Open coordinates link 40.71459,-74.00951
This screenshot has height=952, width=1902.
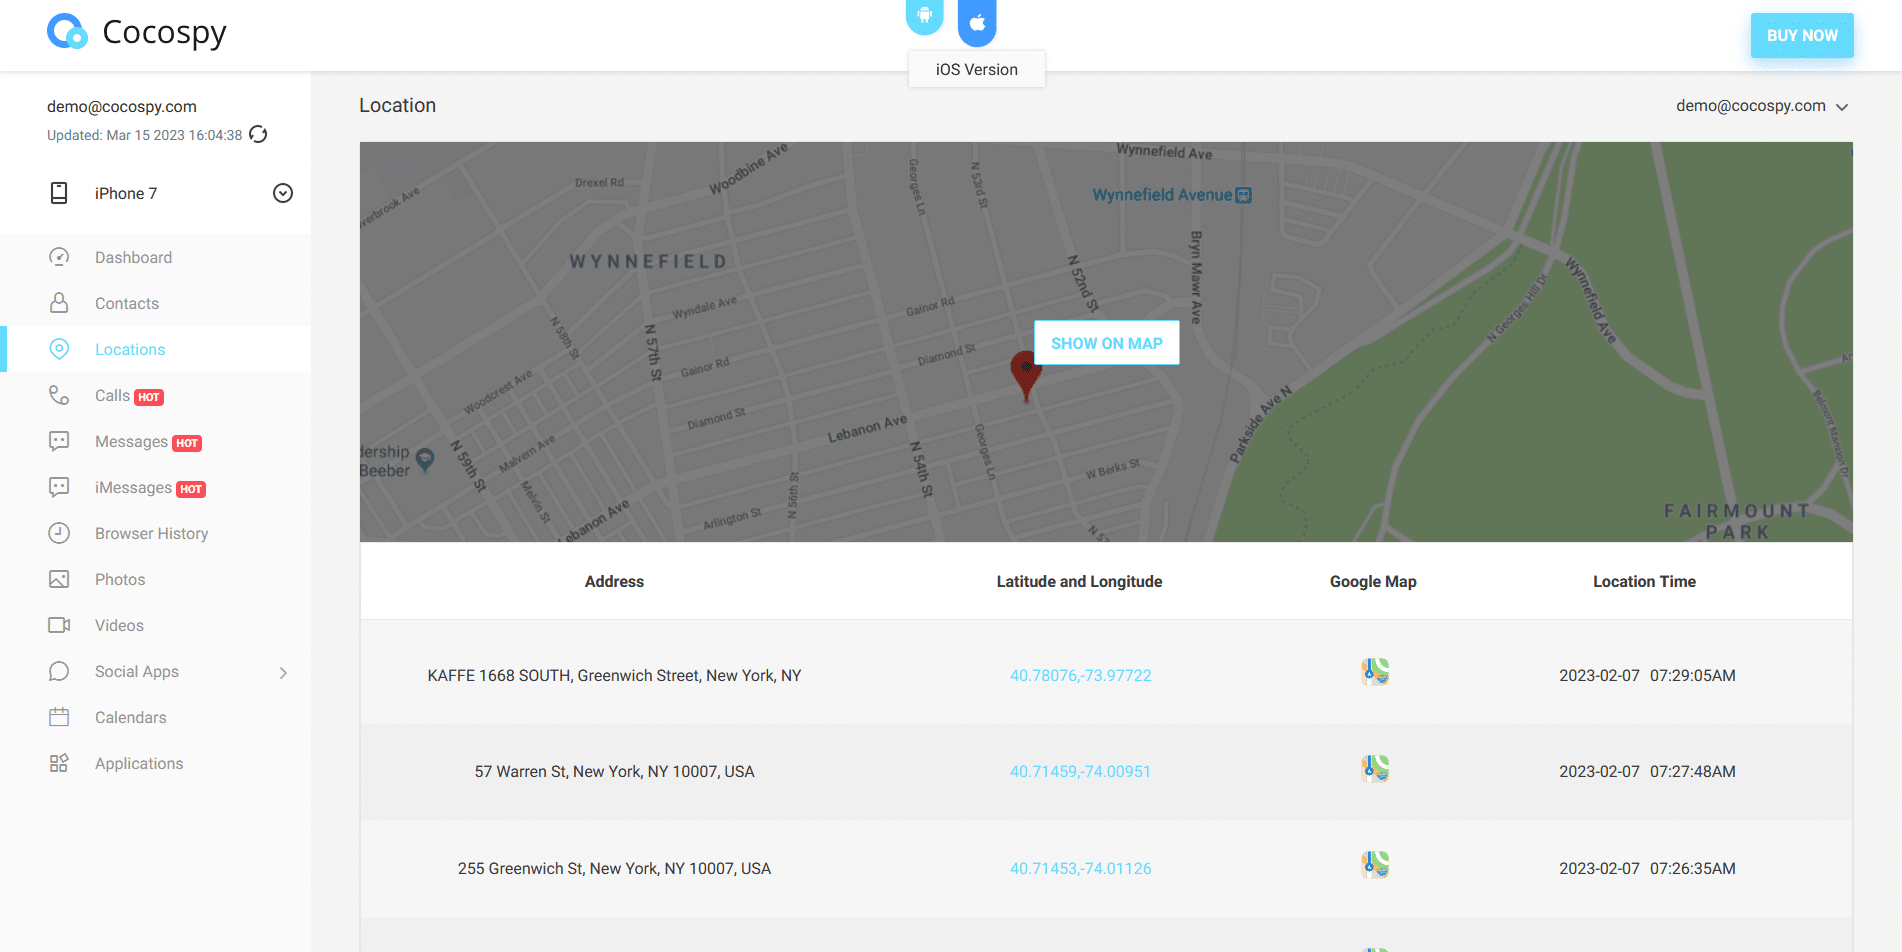[x=1080, y=772]
